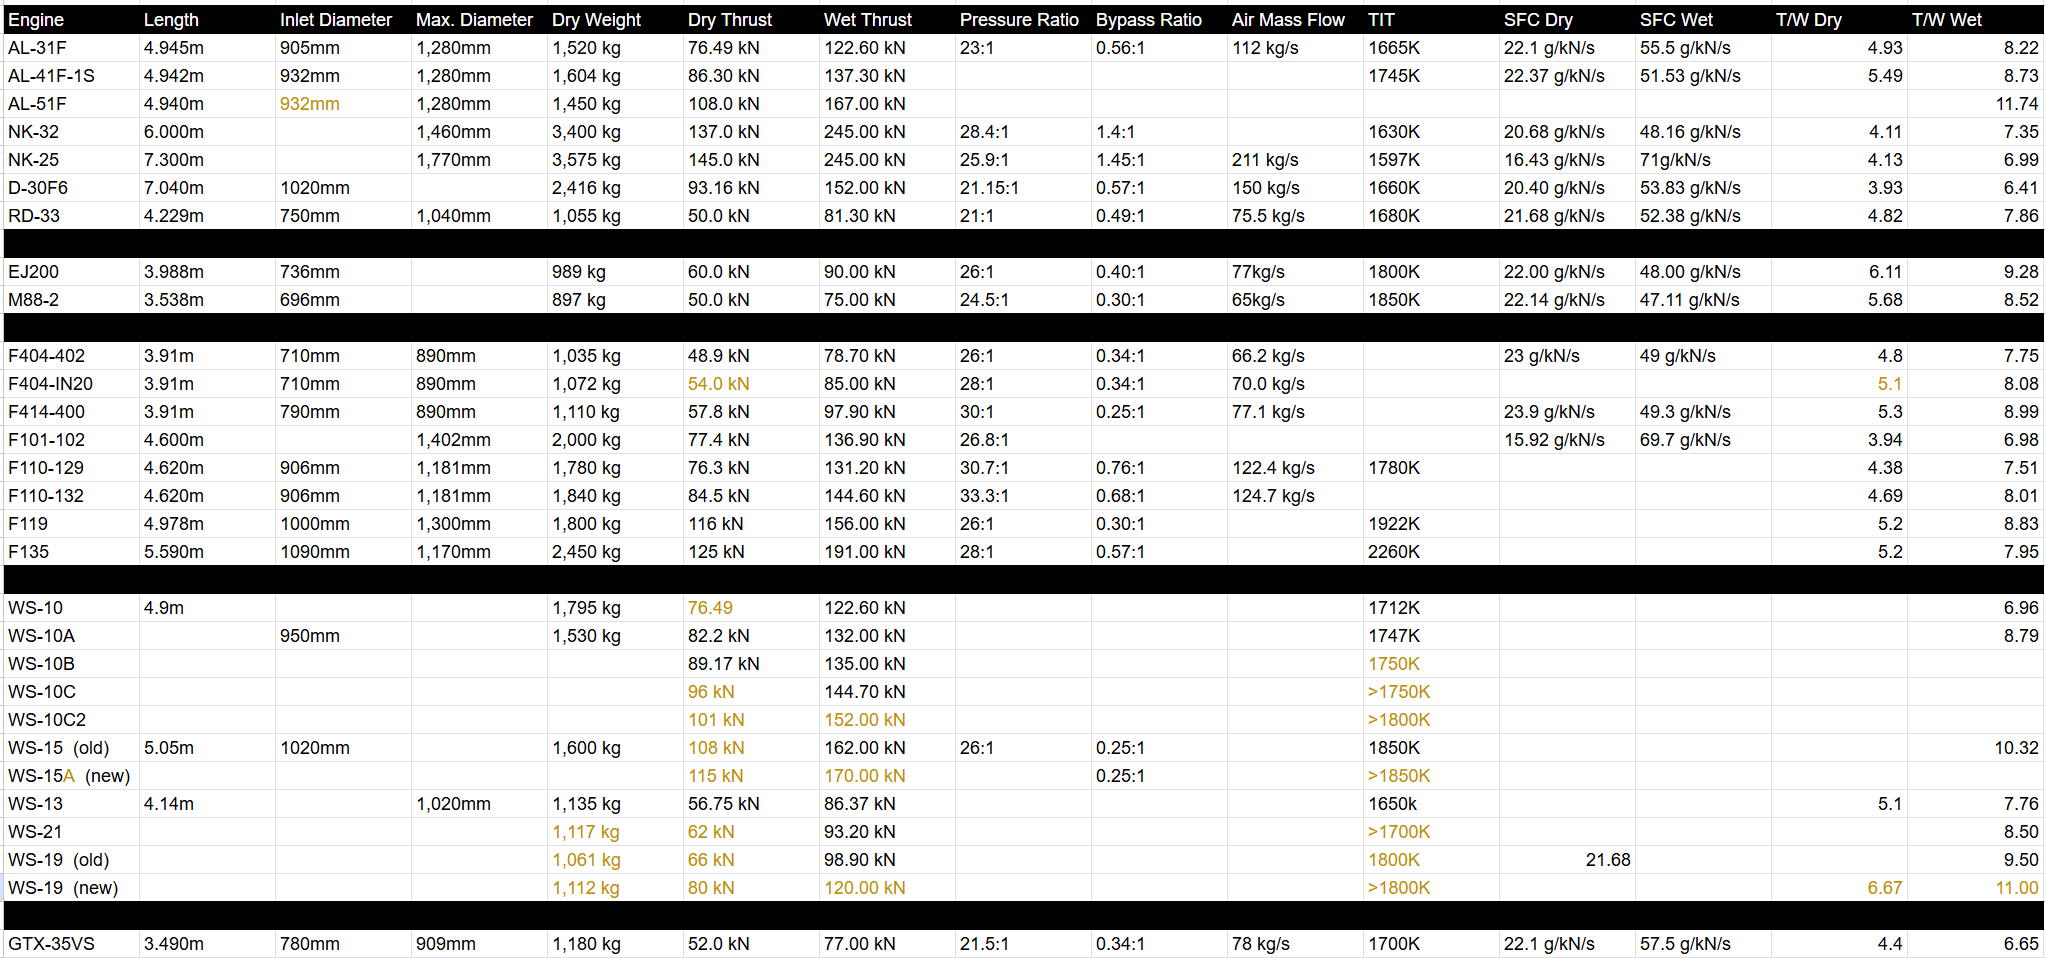Click the Air Mass Flow header cell

point(1287,20)
